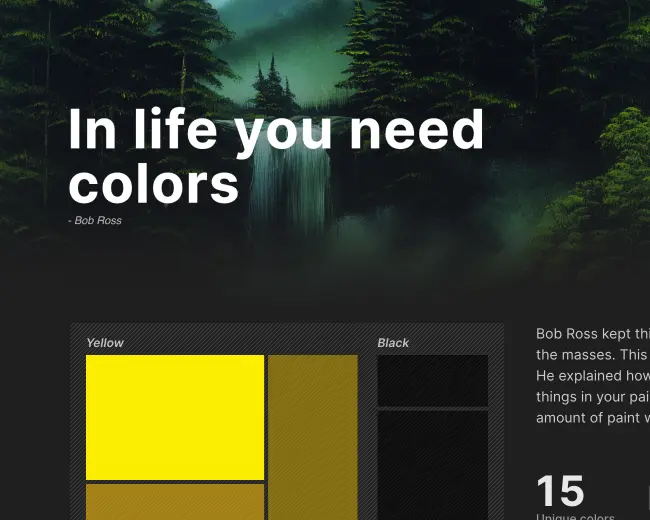This screenshot has height=520, width=650.
Task: Click the bright yellow color swatch
Action: [175, 417]
